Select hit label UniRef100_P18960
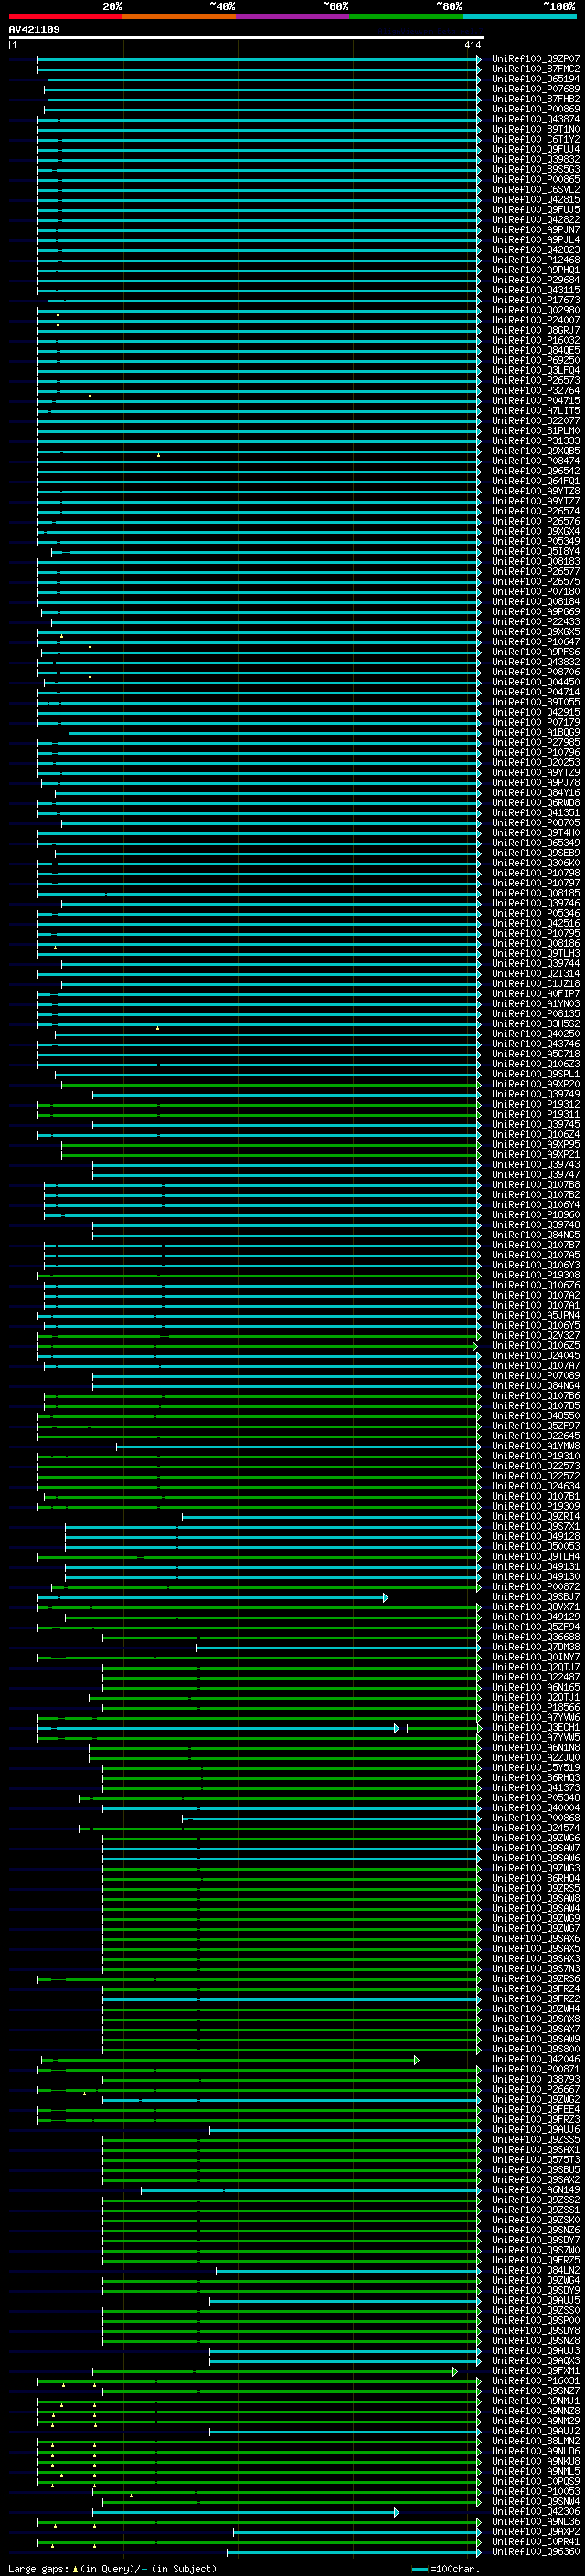585x2576 pixels. click(535, 1215)
